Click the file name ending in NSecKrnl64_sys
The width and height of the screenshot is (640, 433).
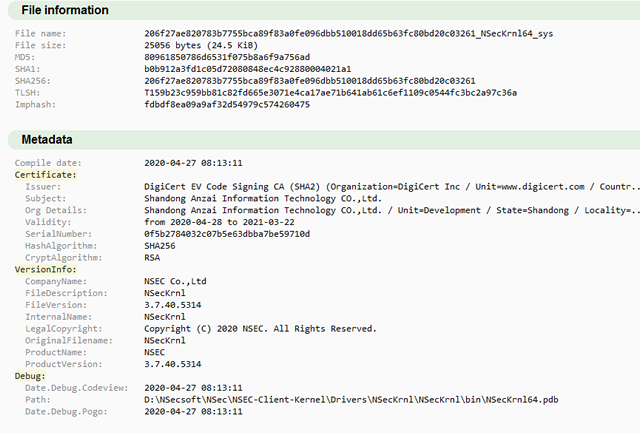pyautogui.click(x=349, y=34)
